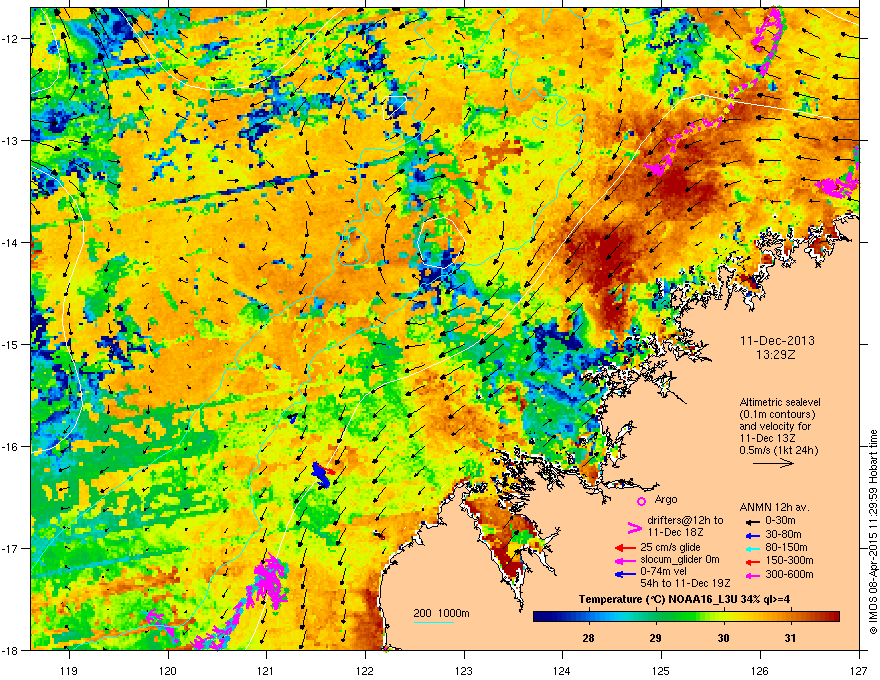Click the 30-80m depth range label
The width and height of the screenshot is (880, 680).
(783, 534)
